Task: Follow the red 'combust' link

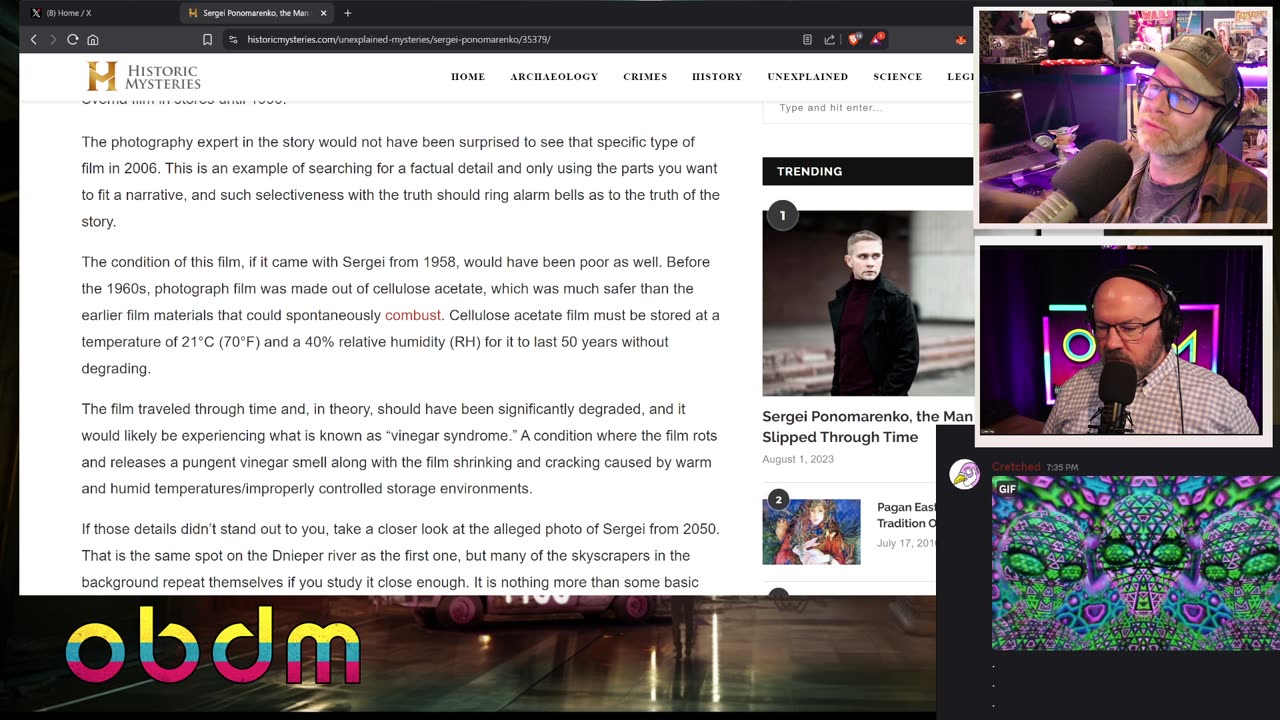Action: [x=413, y=315]
